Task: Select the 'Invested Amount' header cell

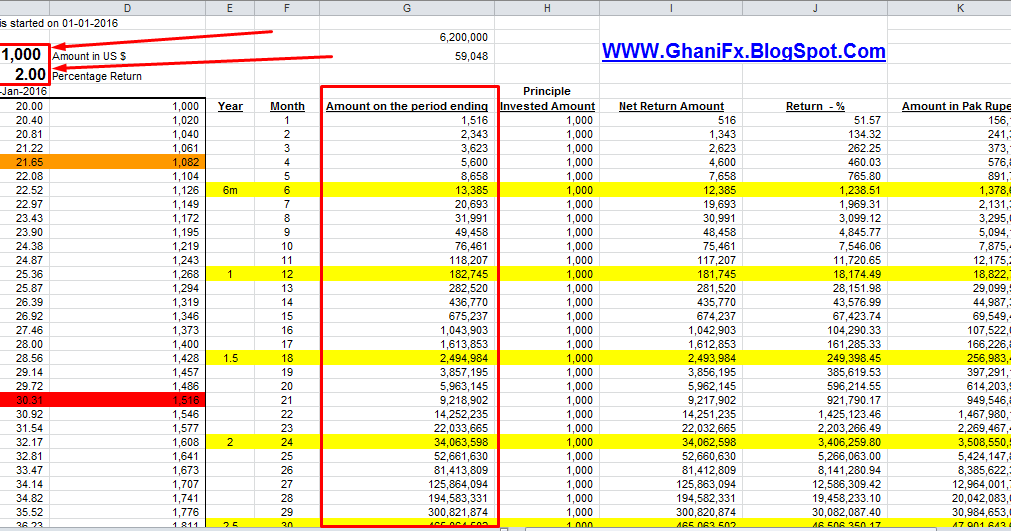Action: click(x=547, y=106)
